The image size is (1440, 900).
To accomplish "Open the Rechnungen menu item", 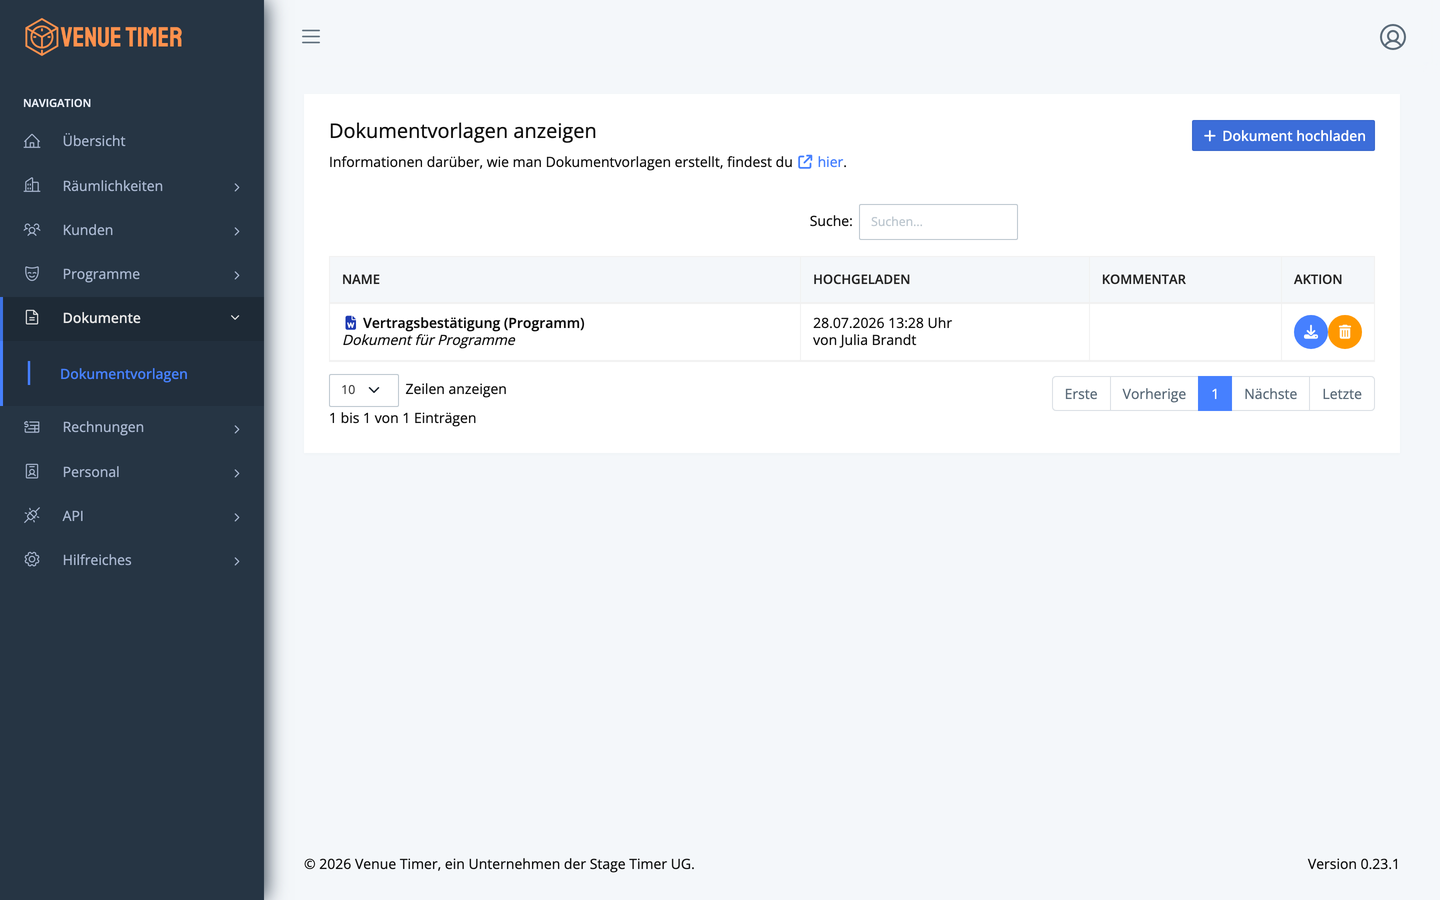I will point(132,427).
